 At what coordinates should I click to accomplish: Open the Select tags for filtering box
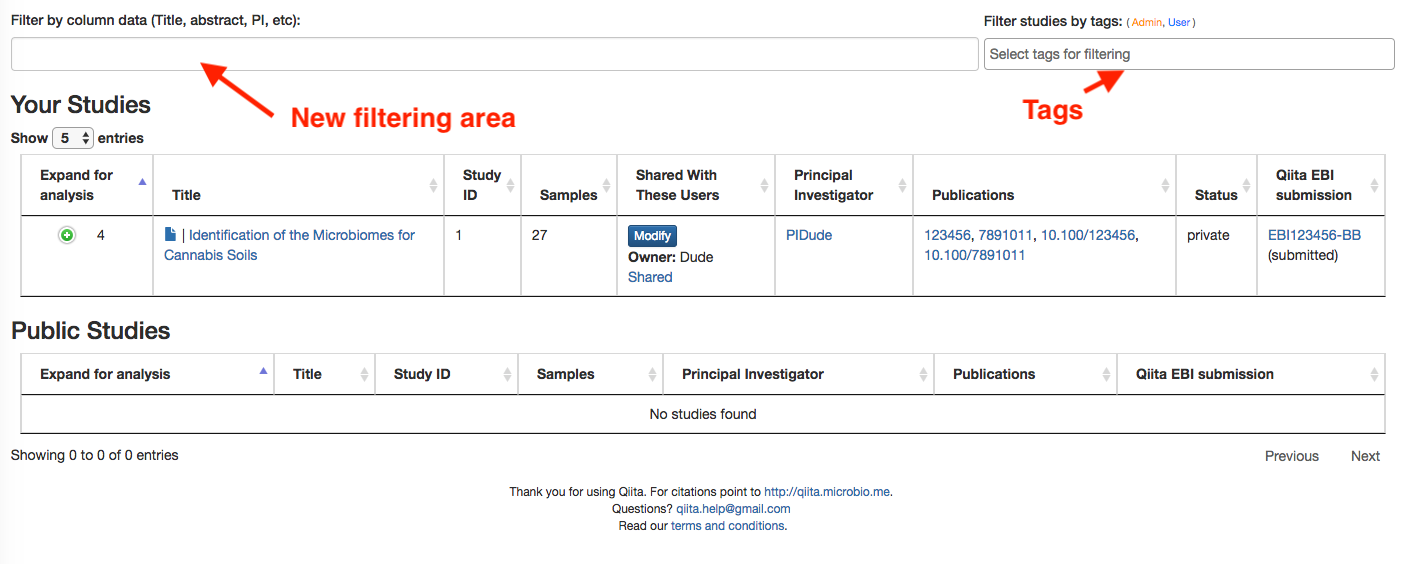1189,54
